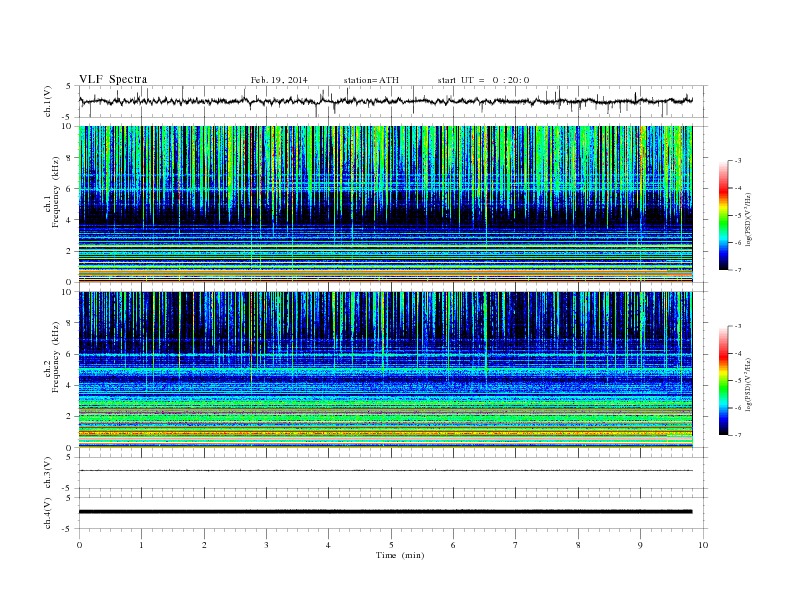
Task: Click the ch.1 voltage waveform trace
Action: click(x=385, y=101)
